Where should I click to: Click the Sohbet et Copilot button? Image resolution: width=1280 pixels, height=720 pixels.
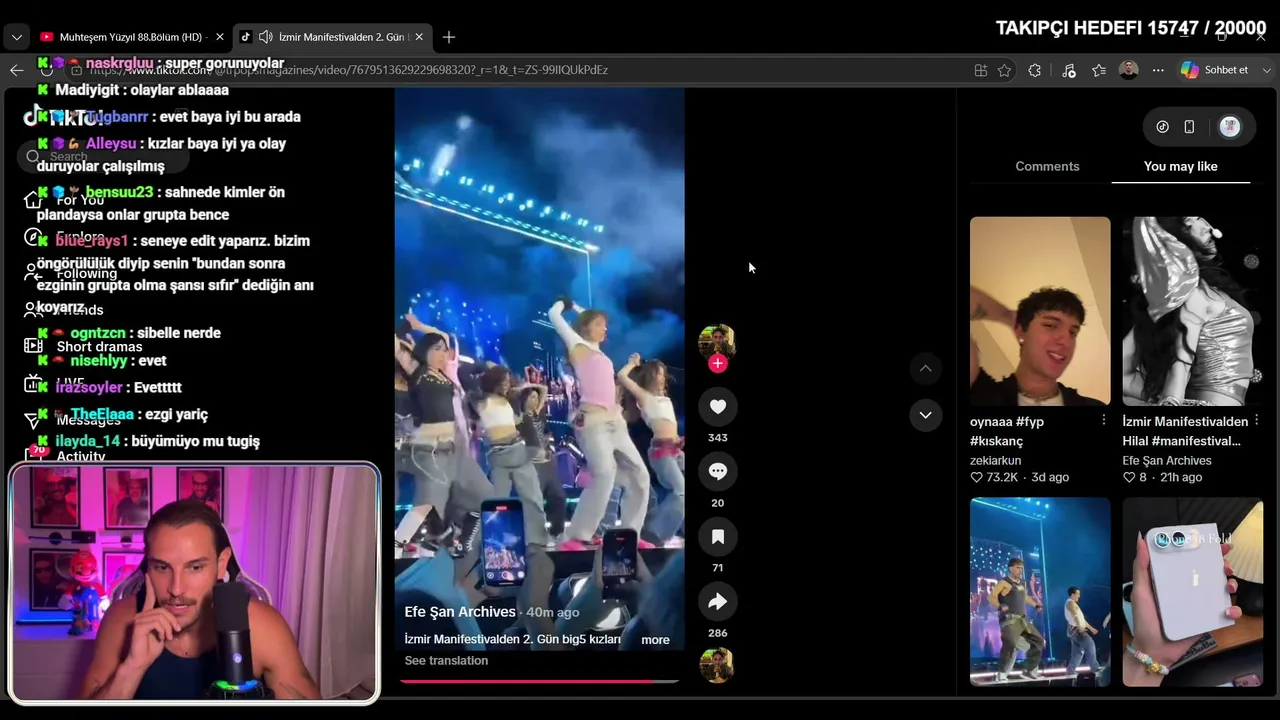[x=1214, y=70]
